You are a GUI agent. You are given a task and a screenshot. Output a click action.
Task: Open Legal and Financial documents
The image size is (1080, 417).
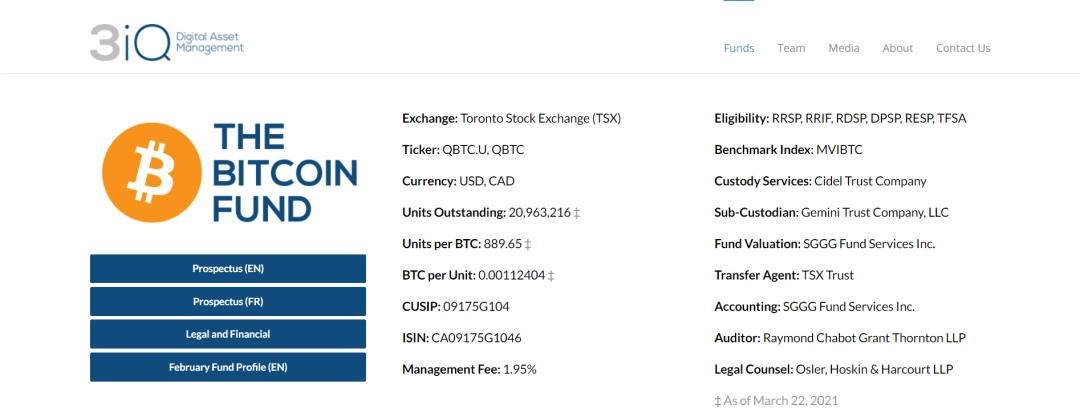(x=228, y=334)
